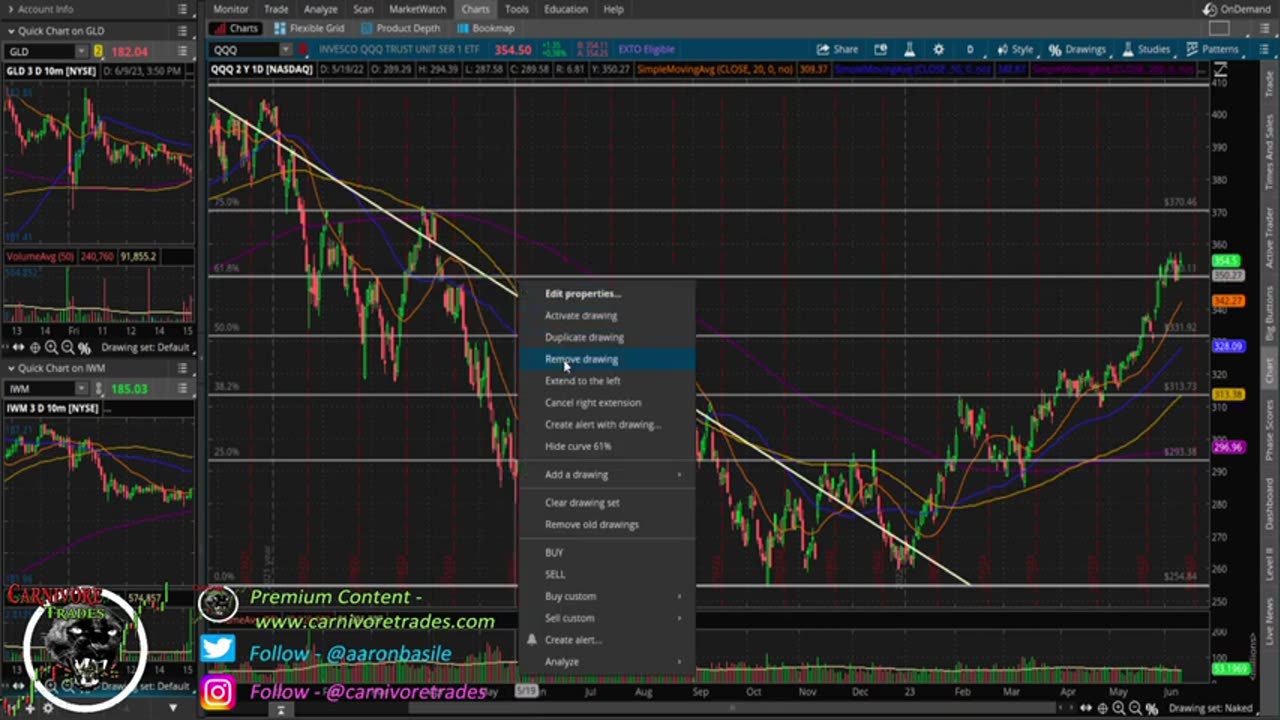
Task: Open the Scan main tab
Action: [363, 9]
